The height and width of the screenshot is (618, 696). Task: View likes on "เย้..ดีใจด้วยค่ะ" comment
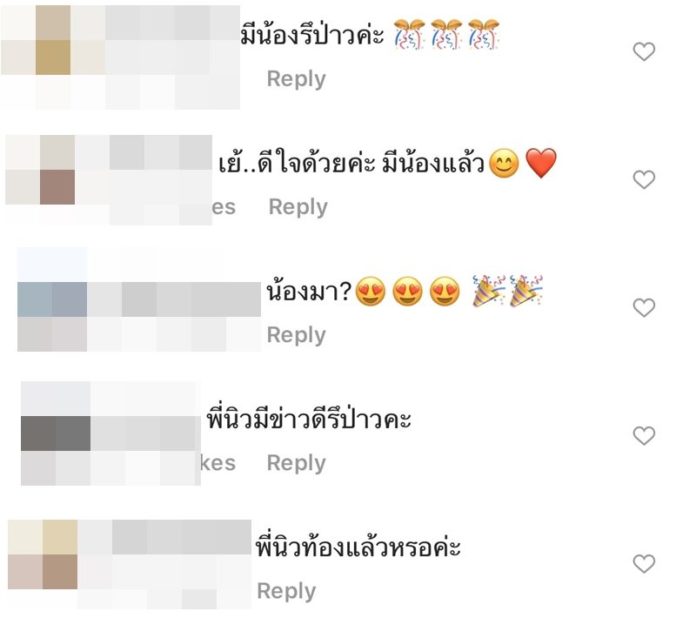pos(224,207)
